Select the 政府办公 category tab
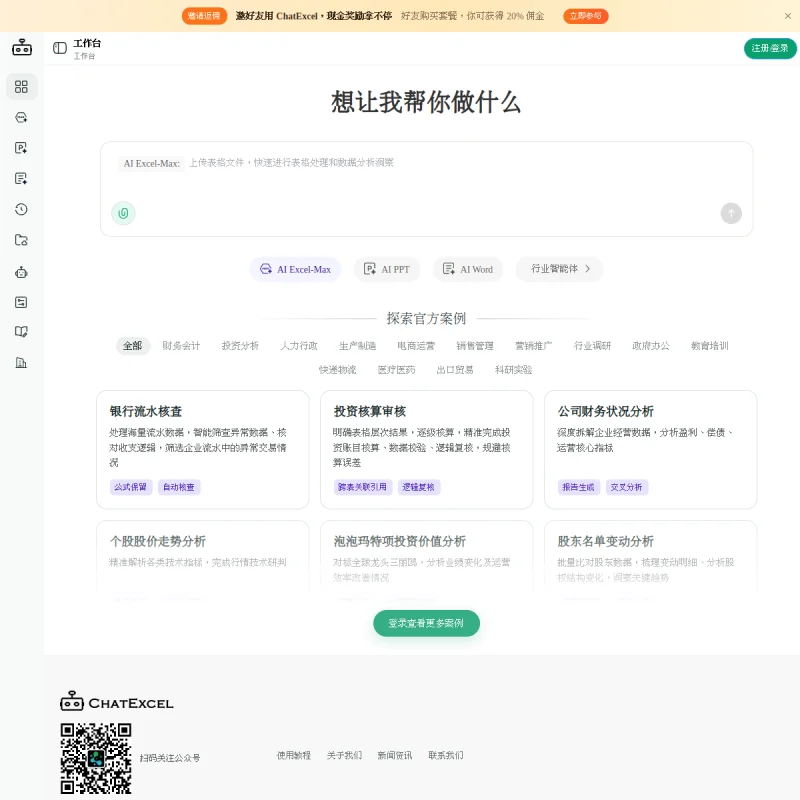This screenshot has height=800, width=800. [651, 346]
